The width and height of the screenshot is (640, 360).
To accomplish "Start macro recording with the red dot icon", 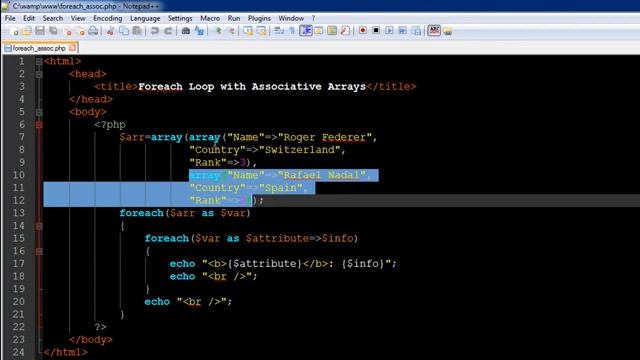I will tap(362, 31).
